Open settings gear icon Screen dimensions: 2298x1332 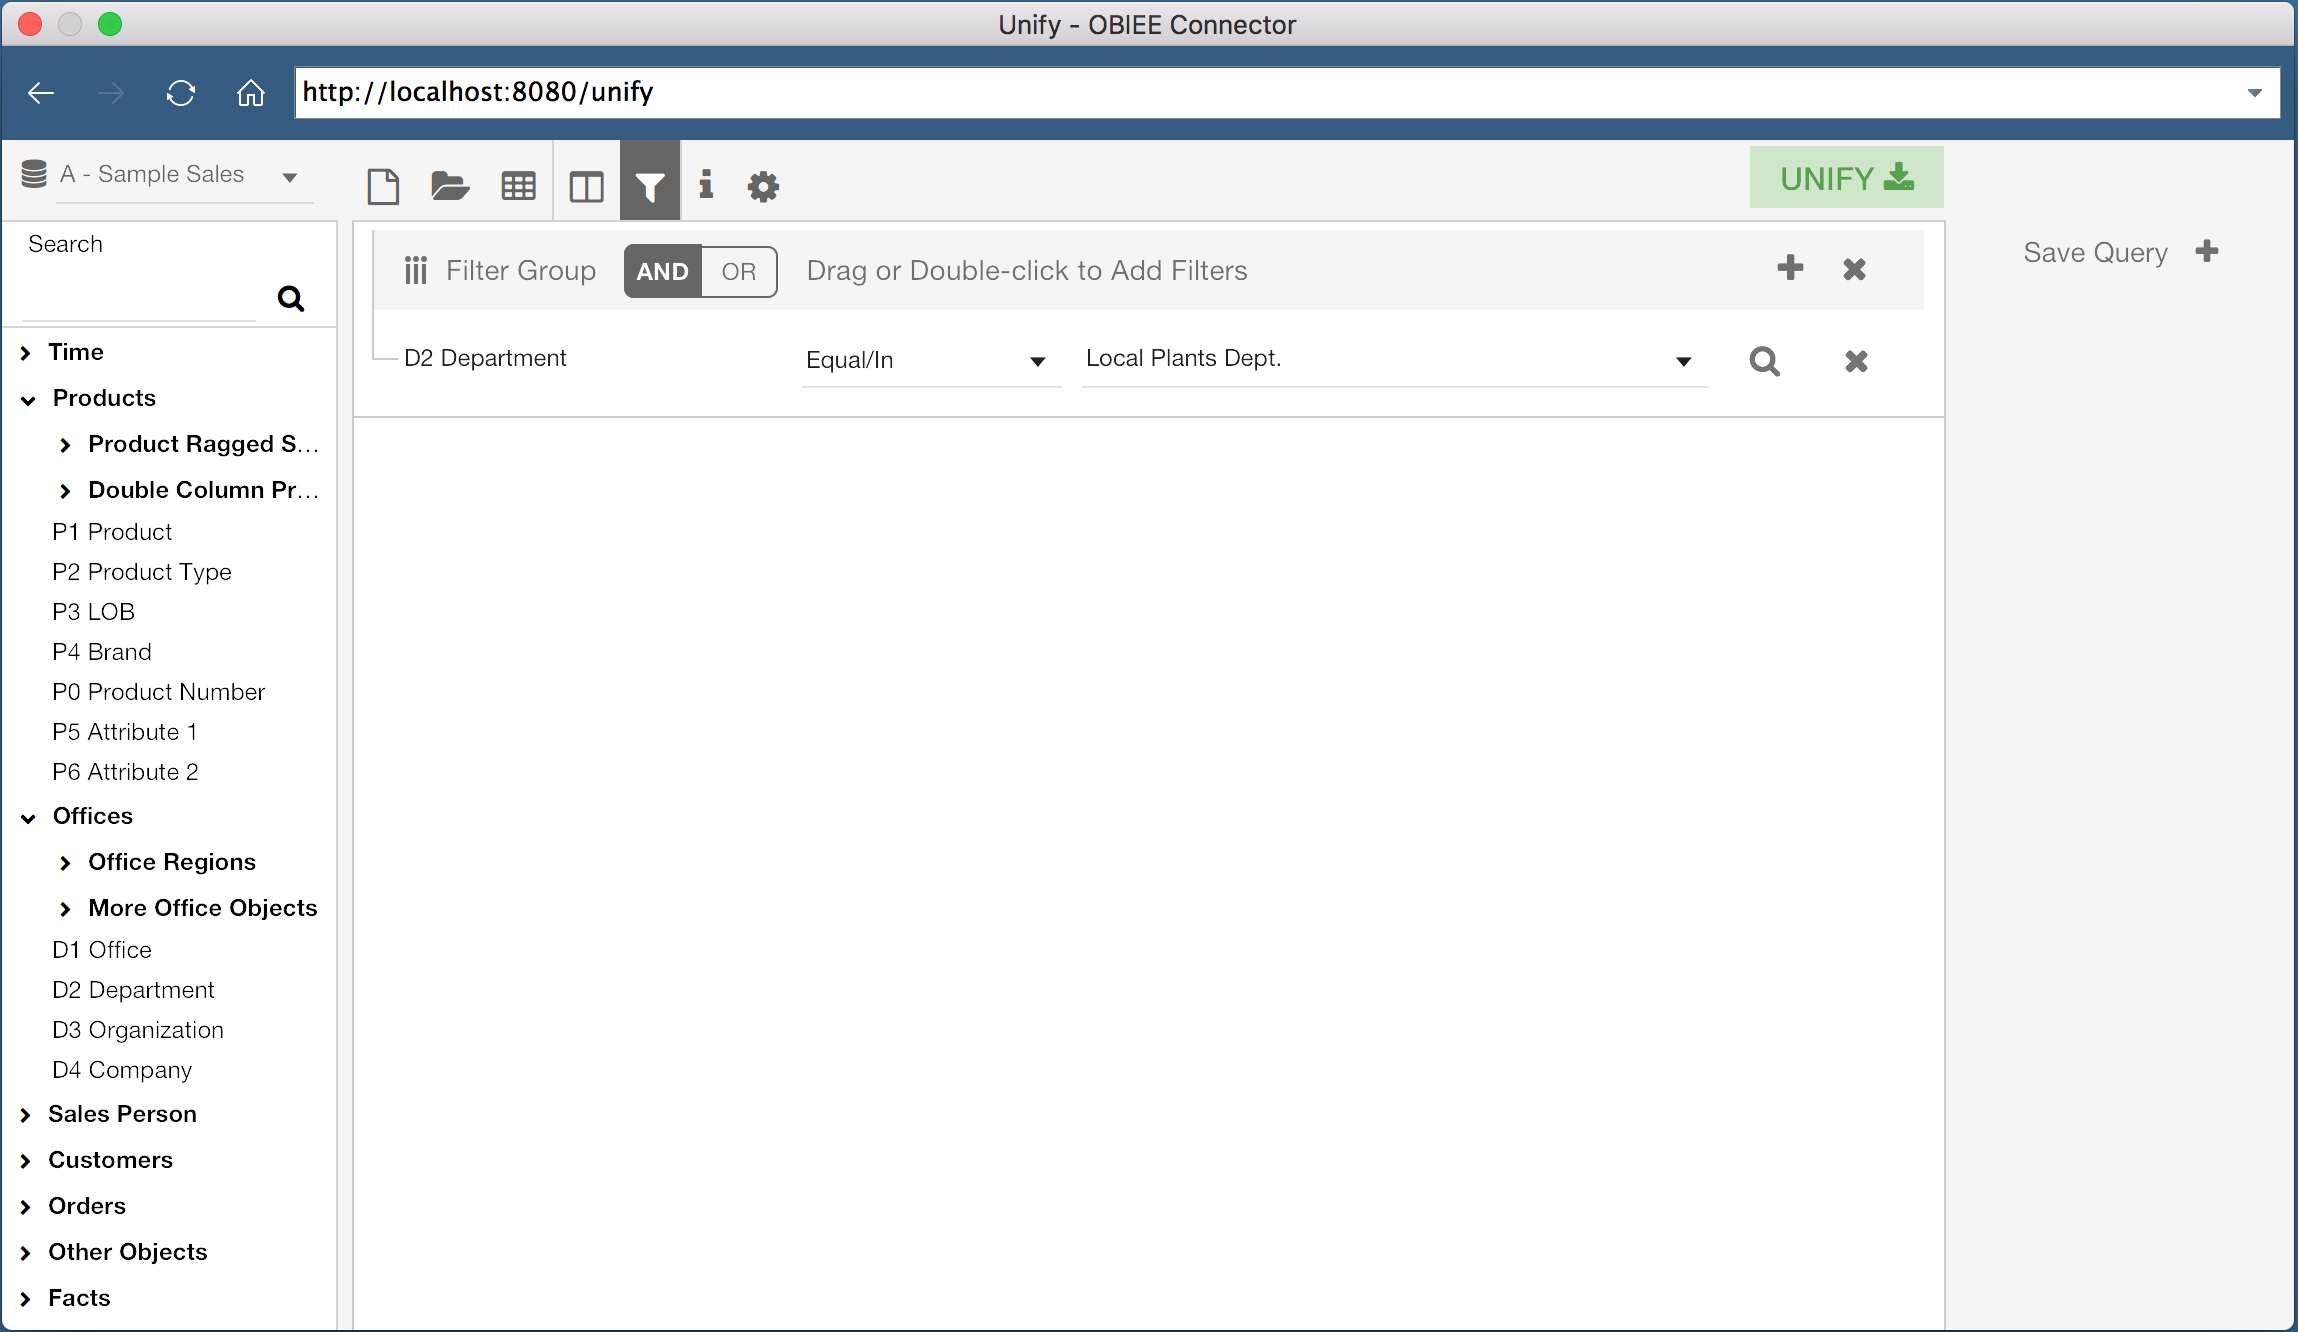(763, 186)
